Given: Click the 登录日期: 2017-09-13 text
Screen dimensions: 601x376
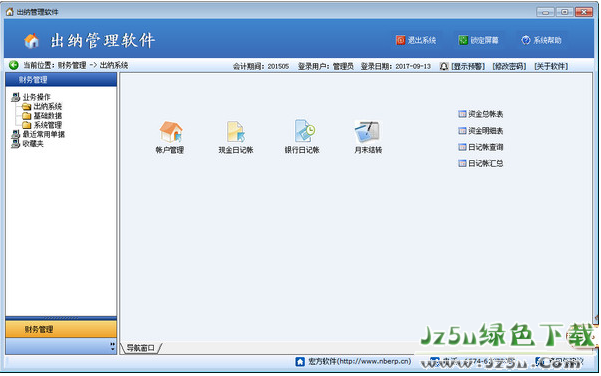Looking at the screenshot, I should tap(396, 66).
